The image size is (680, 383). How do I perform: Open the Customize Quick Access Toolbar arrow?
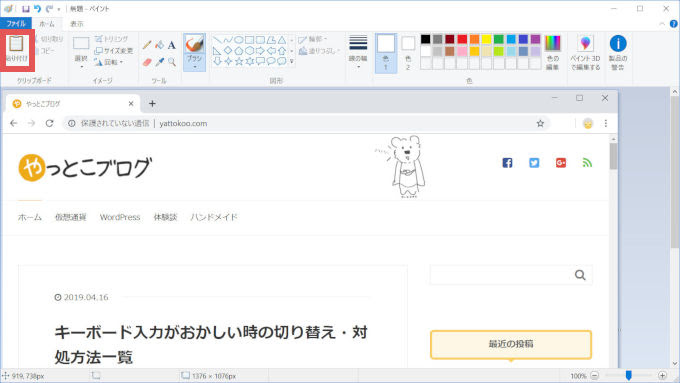(59, 9)
